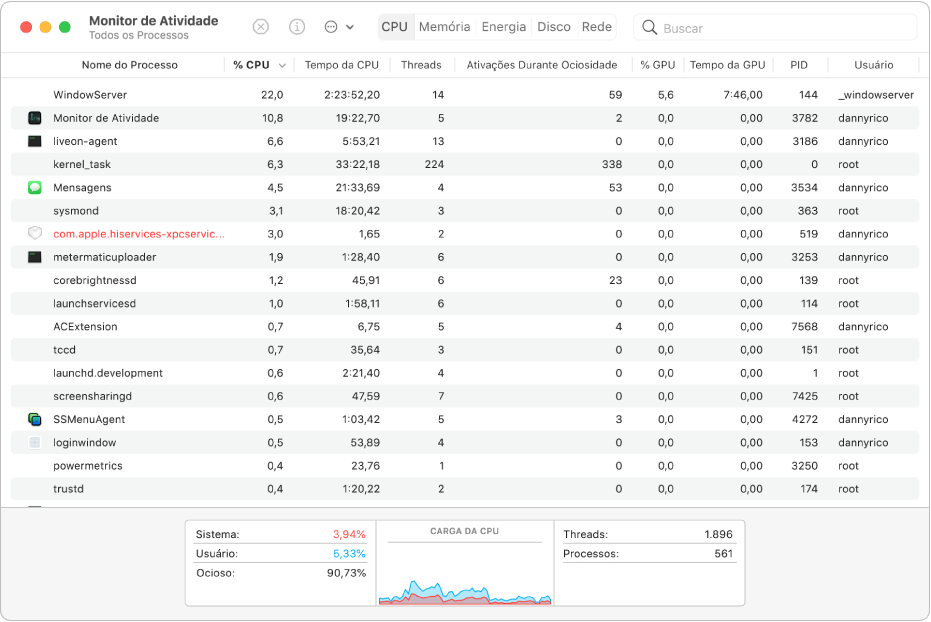Click the Monitor de Atividade process icon
Viewport: 931px width, 622px height.
[35, 118]
